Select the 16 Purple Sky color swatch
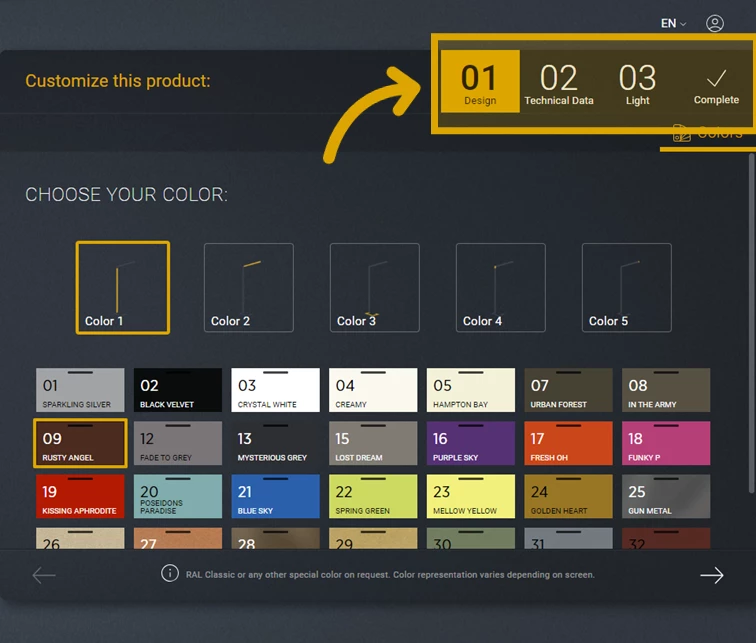The image size is (756, 643). coord(471,443)
